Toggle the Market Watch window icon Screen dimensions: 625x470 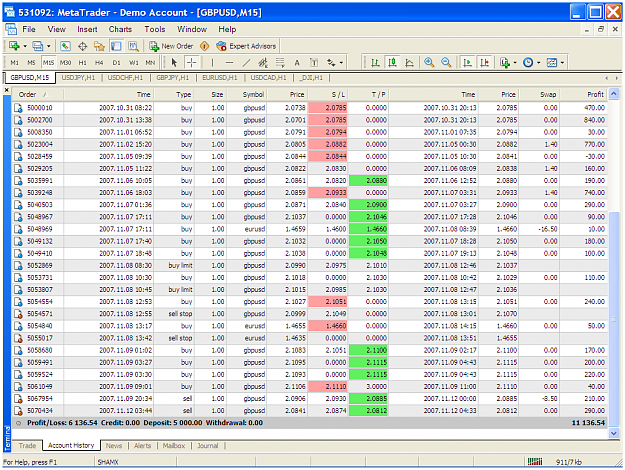pyautogui.click(x=65, y=46)
